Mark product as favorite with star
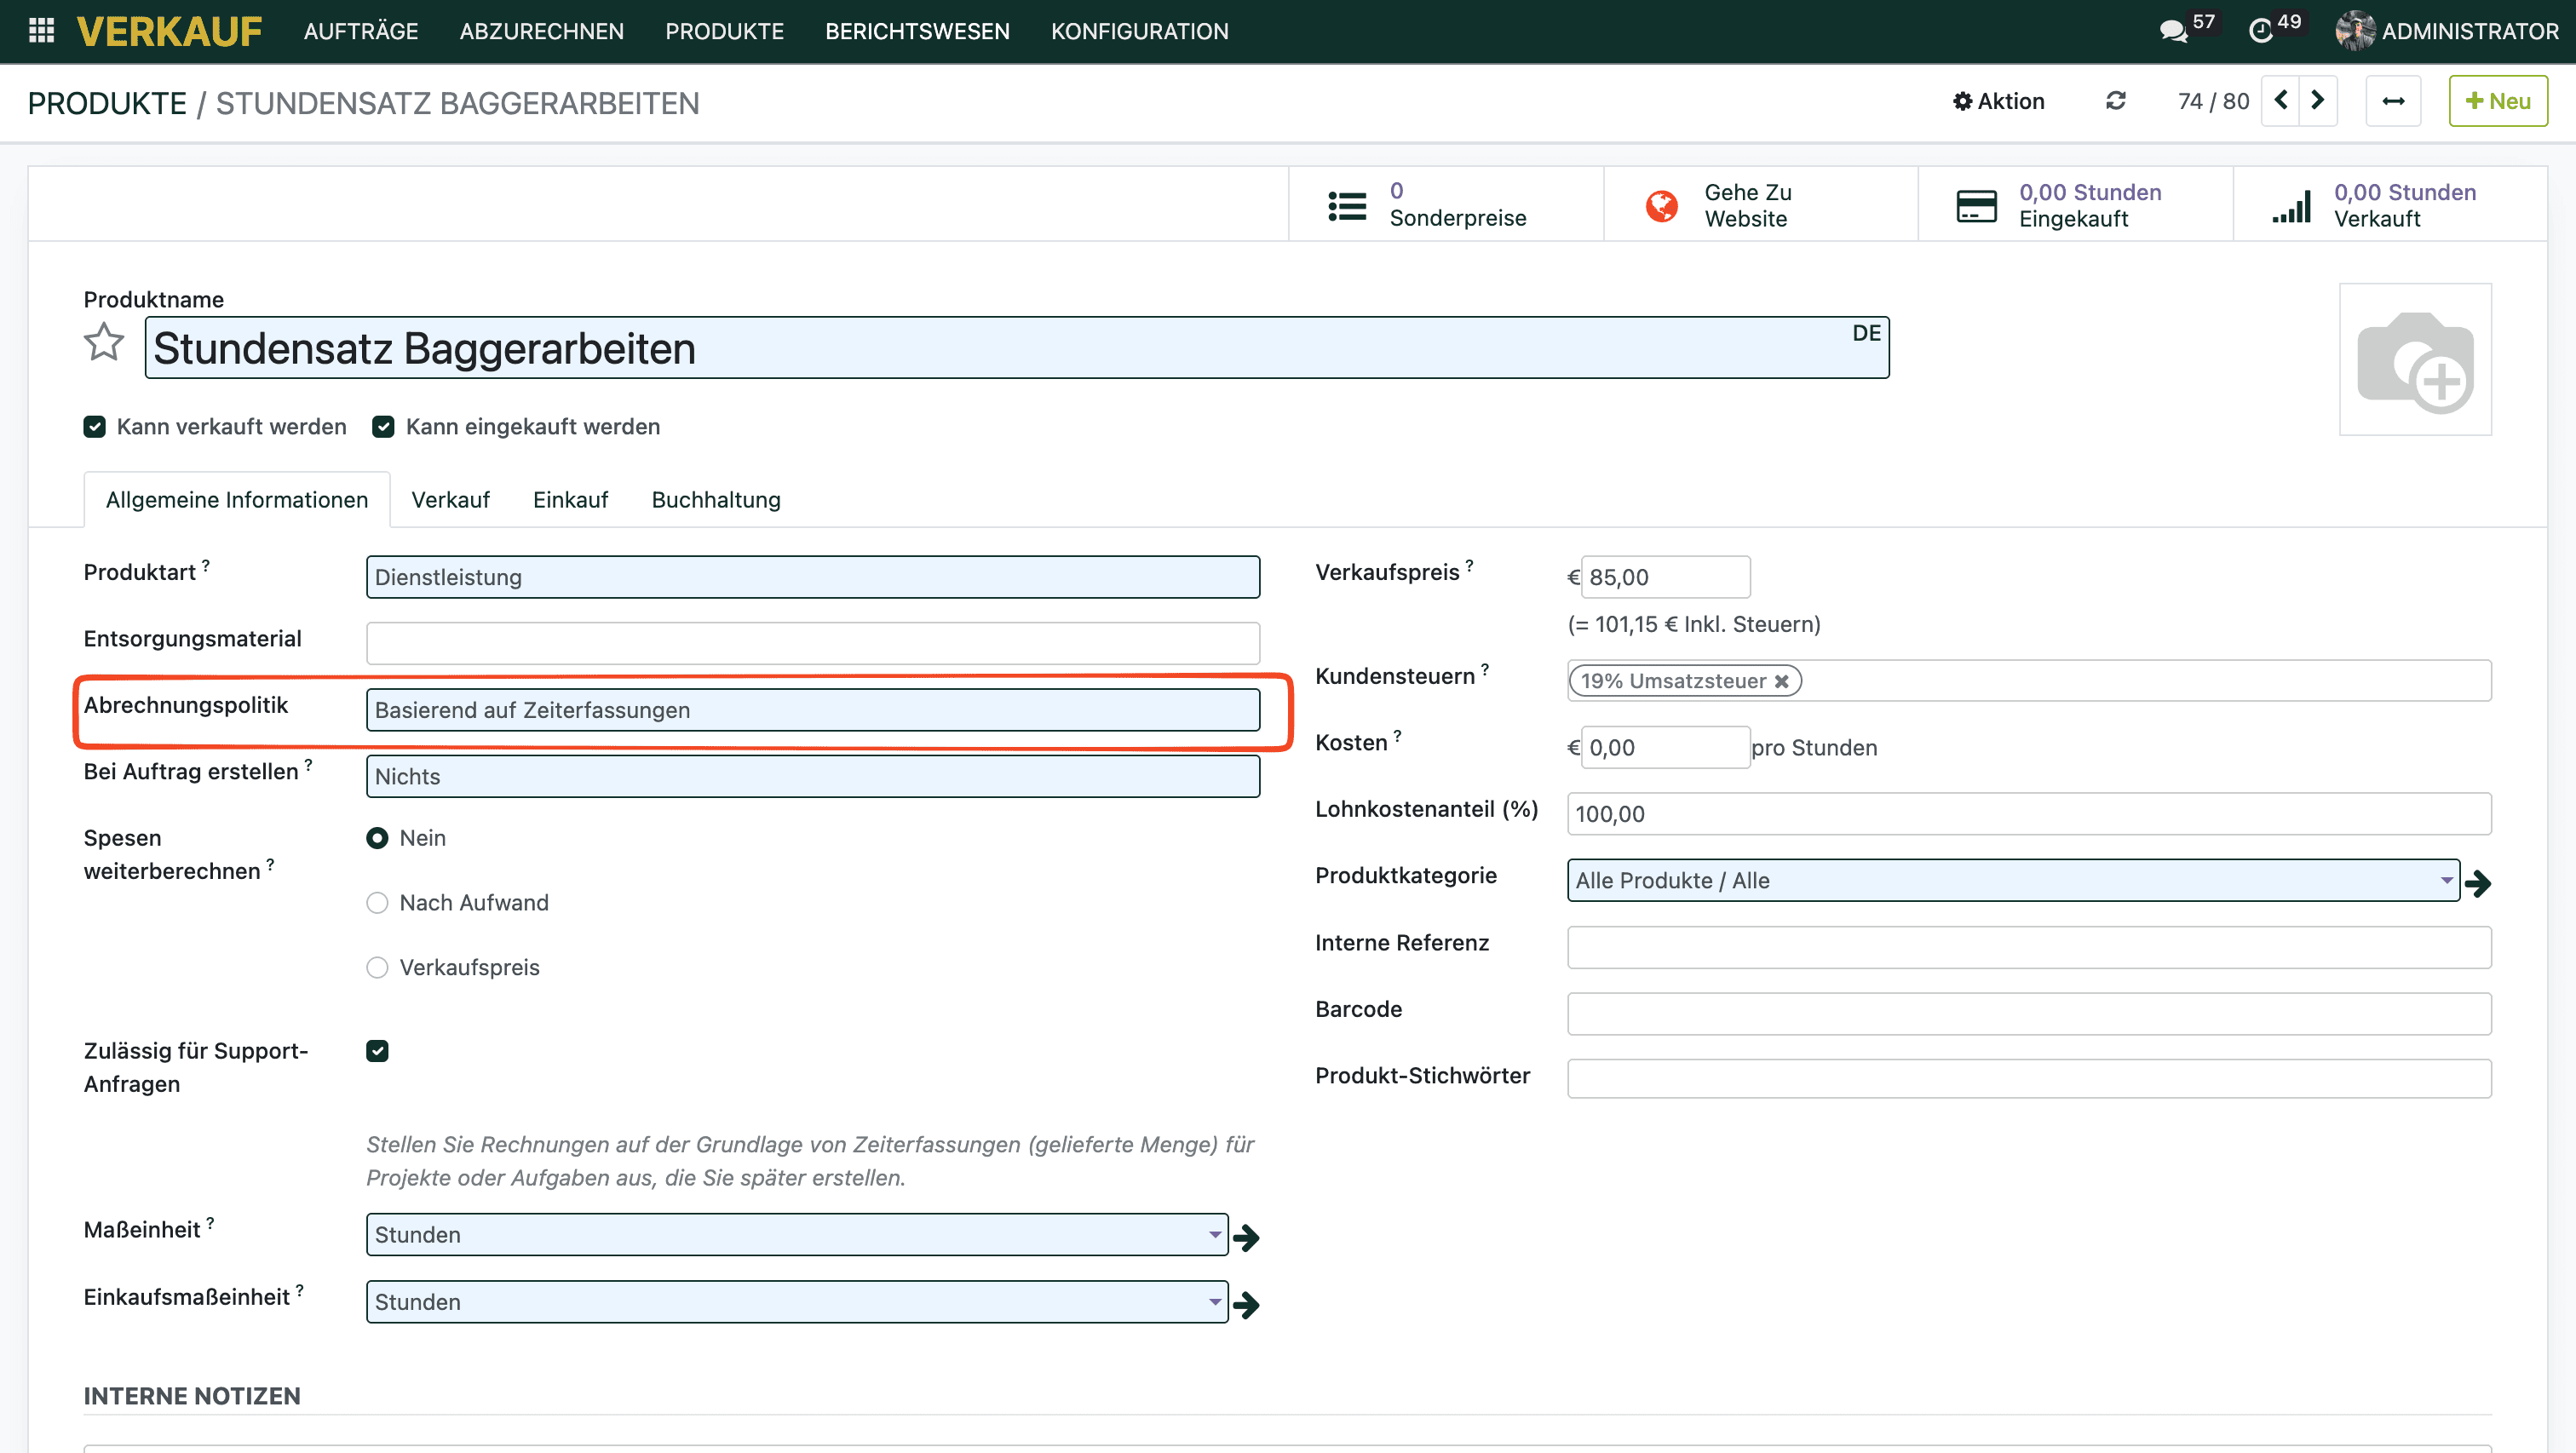This screenshot has height=1453, width=2576. [104, 343]
